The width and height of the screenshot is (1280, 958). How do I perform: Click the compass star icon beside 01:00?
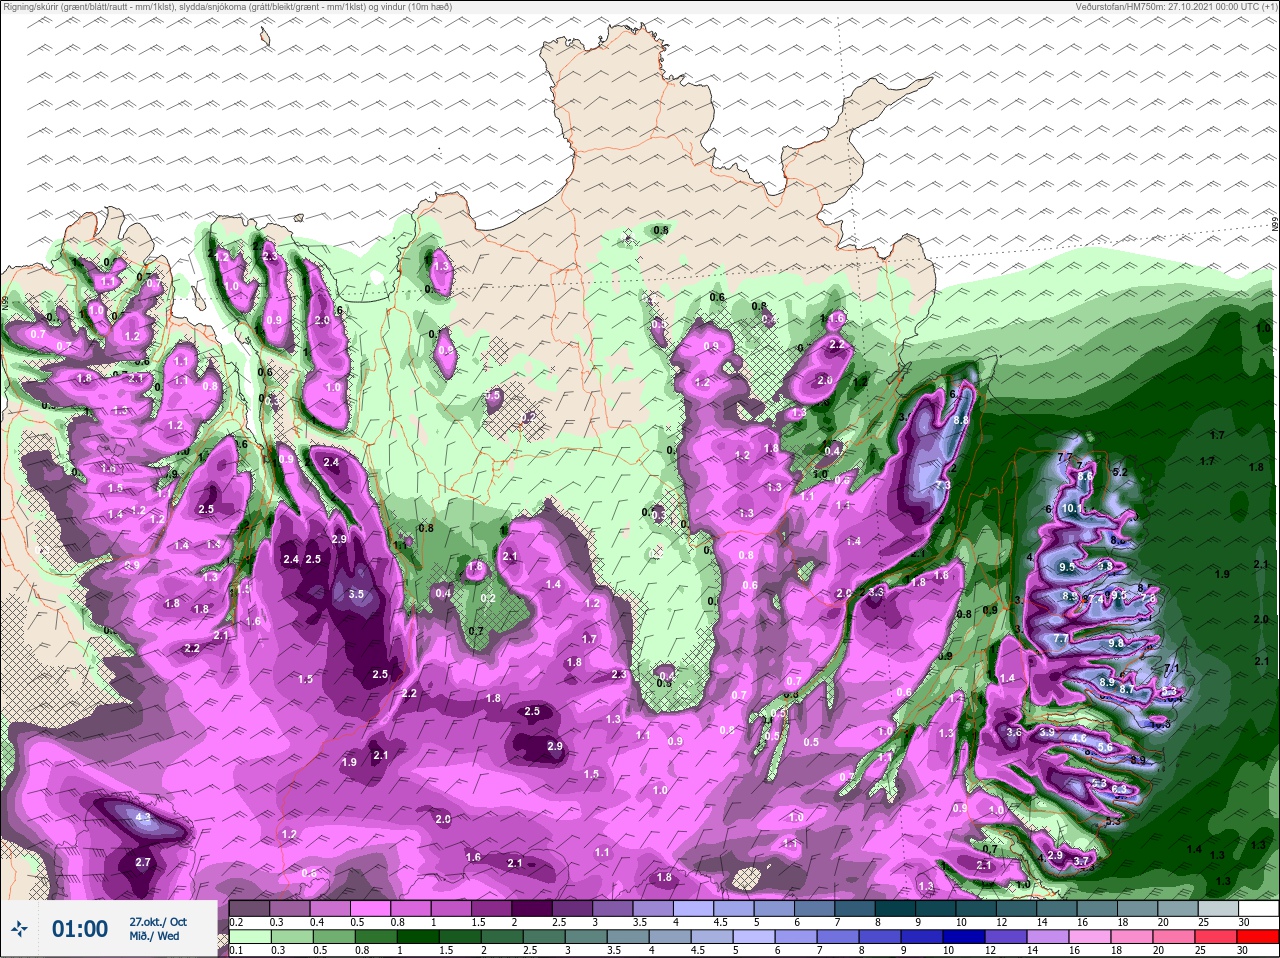pyautogui.click(x=19, y=929)
